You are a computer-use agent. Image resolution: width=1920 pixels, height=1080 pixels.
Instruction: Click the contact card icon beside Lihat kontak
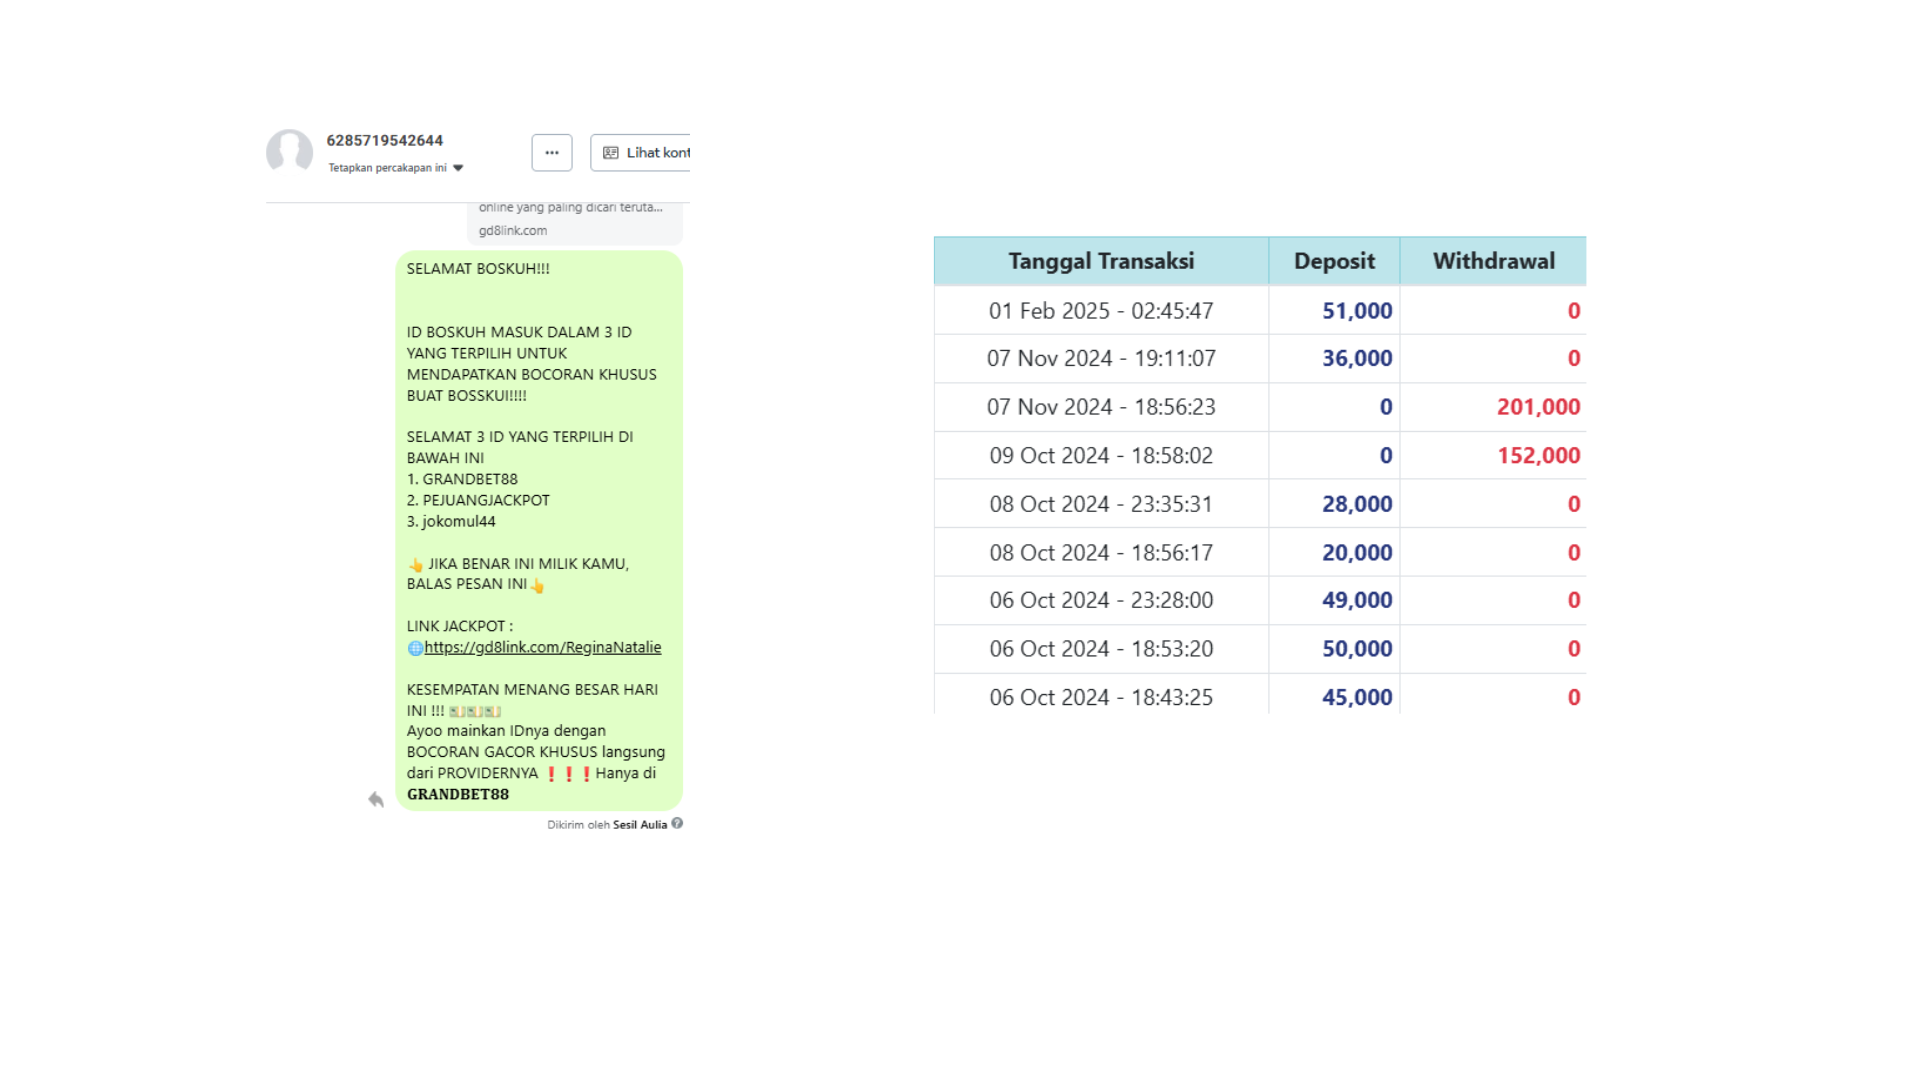610,153
